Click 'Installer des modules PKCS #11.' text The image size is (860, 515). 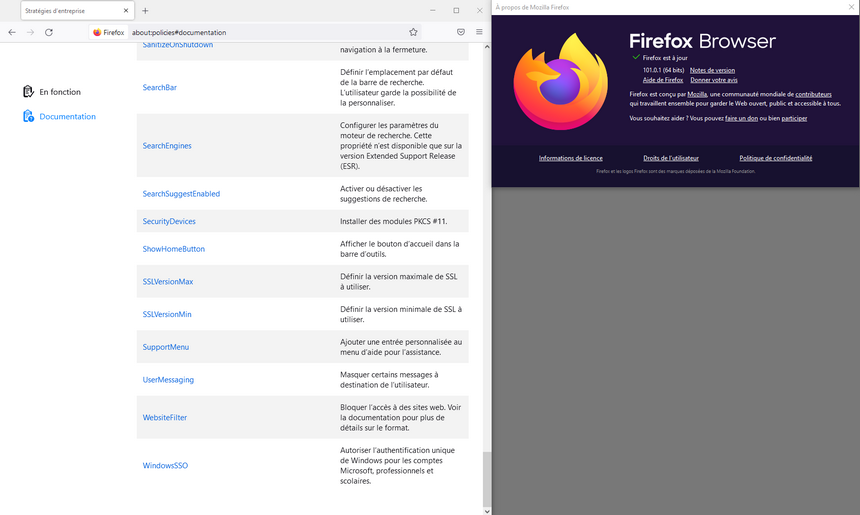[393, 221]
